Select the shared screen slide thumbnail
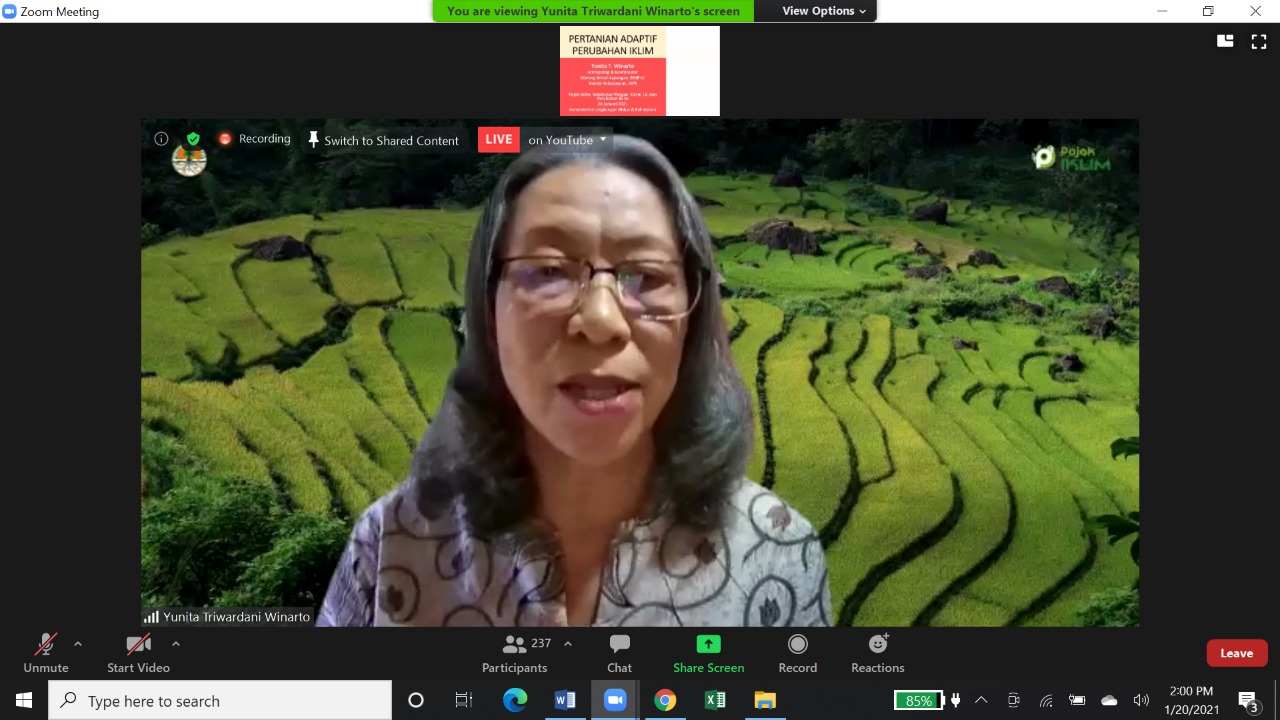 click(640, 71)
